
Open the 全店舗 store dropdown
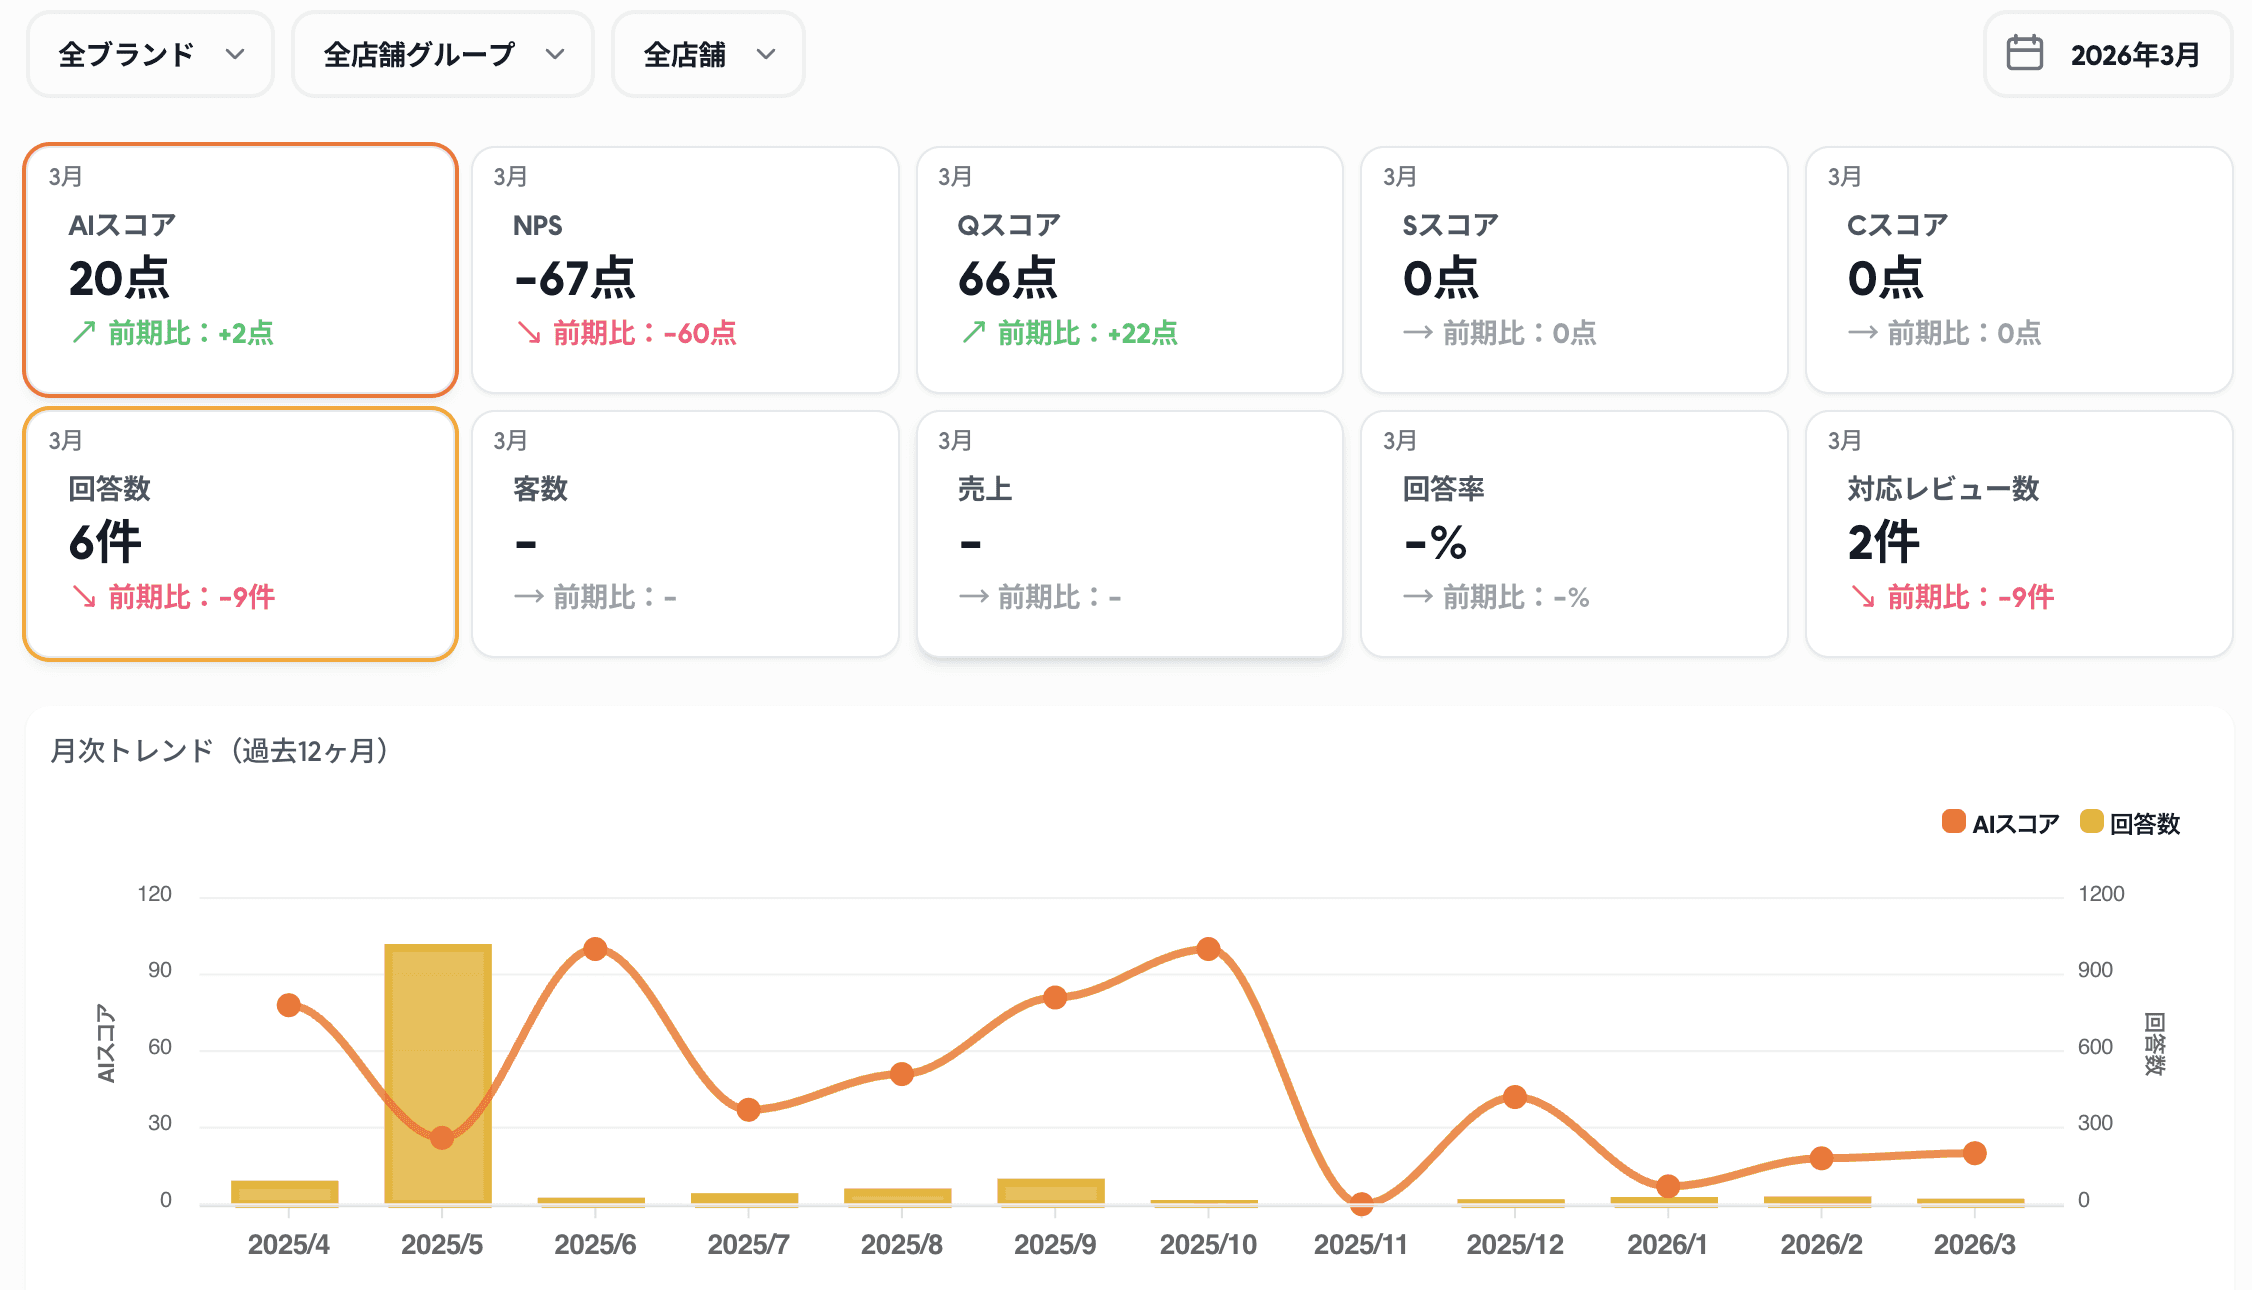(708, 54)
